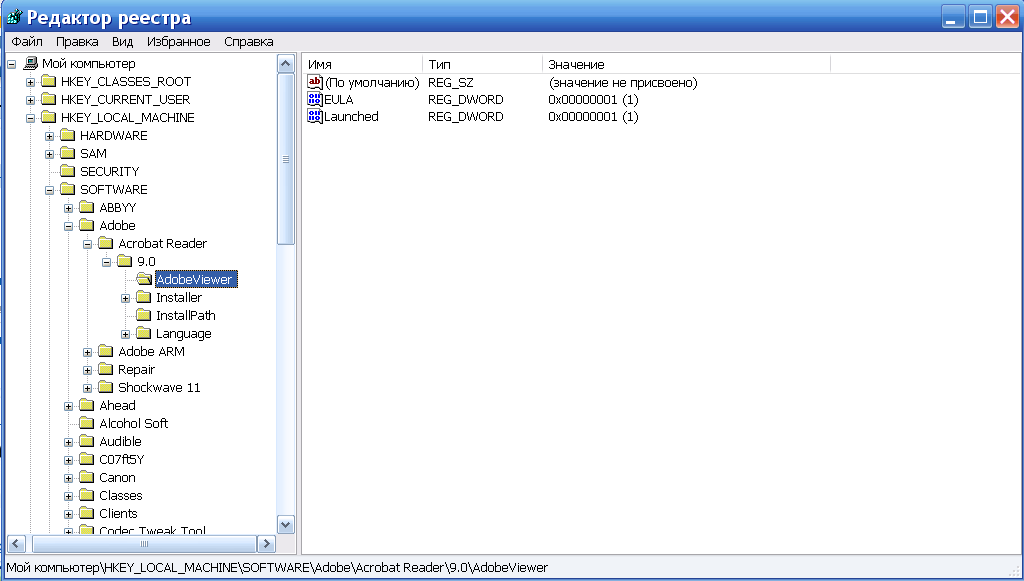Click the Registry Editor title bar icon
Image resolution: width=1024 pixels, height=581 pixels.
coord(14,16)
